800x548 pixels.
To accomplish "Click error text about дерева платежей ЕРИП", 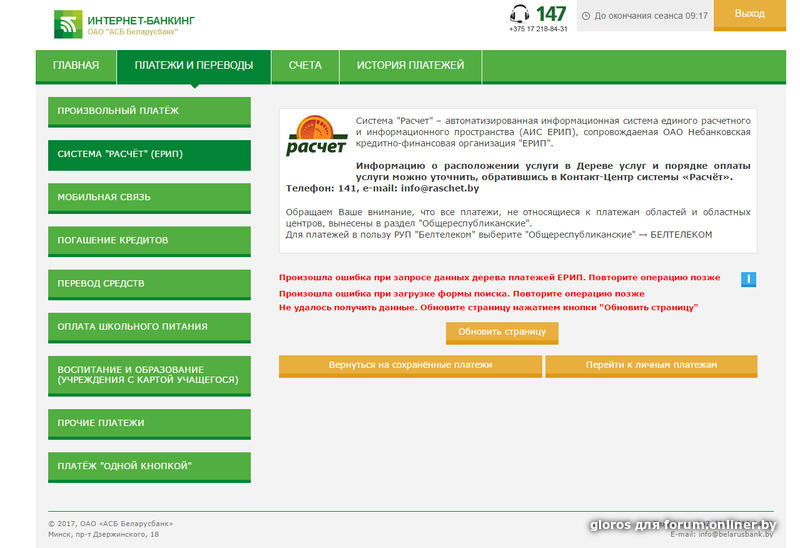I will coord(499,278).
